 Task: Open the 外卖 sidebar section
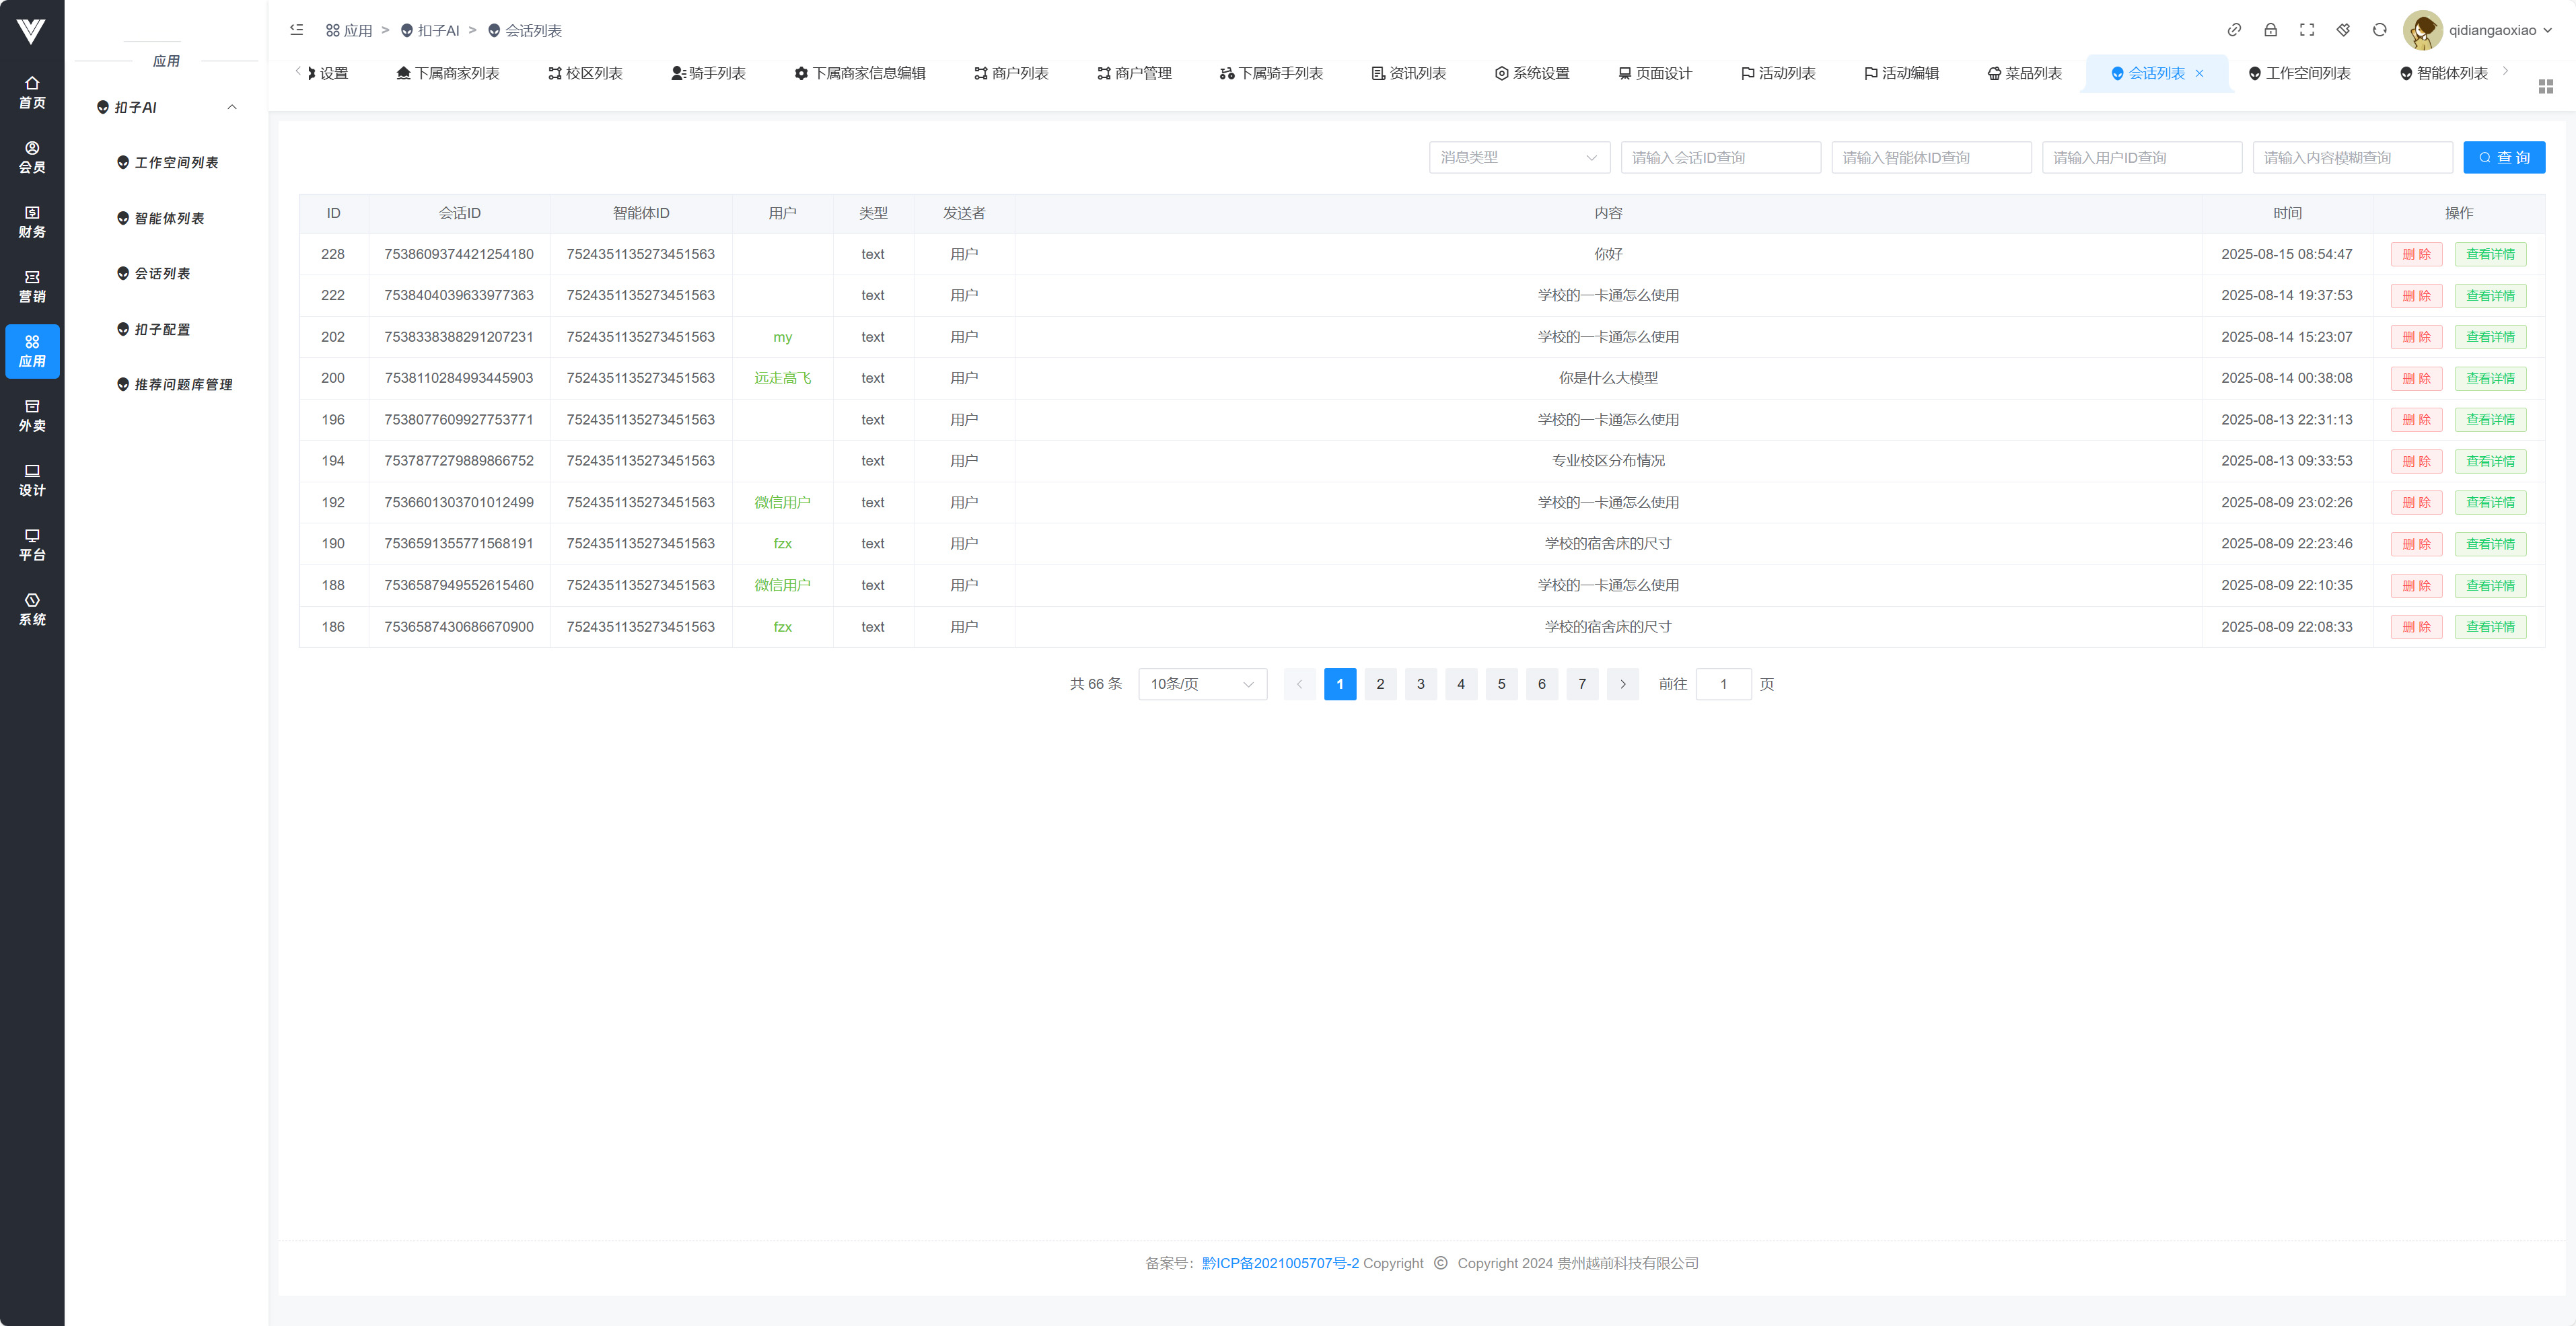coord(32,415)
